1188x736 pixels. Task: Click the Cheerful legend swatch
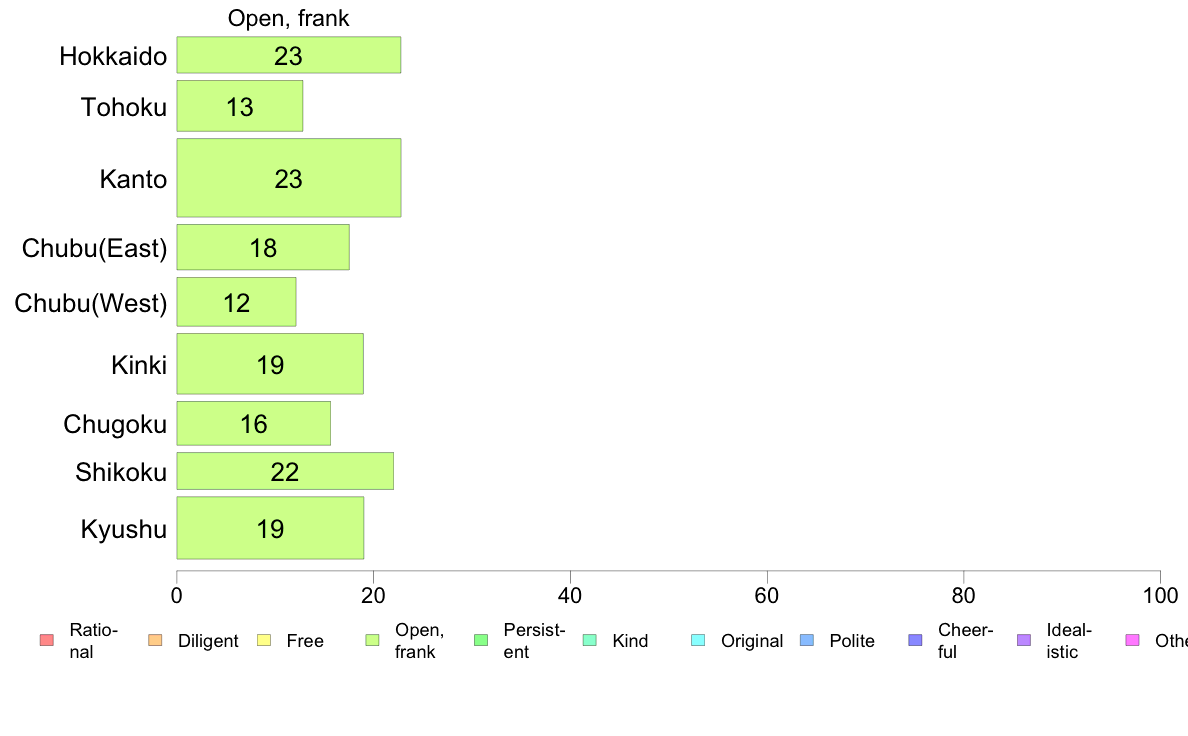915,640
